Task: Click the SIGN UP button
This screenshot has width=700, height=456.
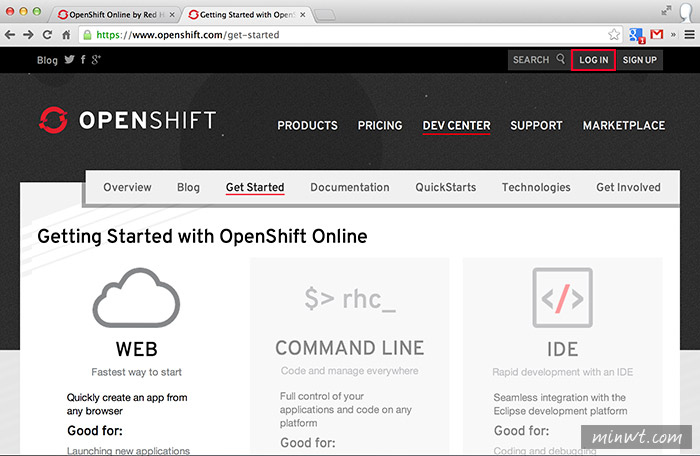Action: pos(640,60)
